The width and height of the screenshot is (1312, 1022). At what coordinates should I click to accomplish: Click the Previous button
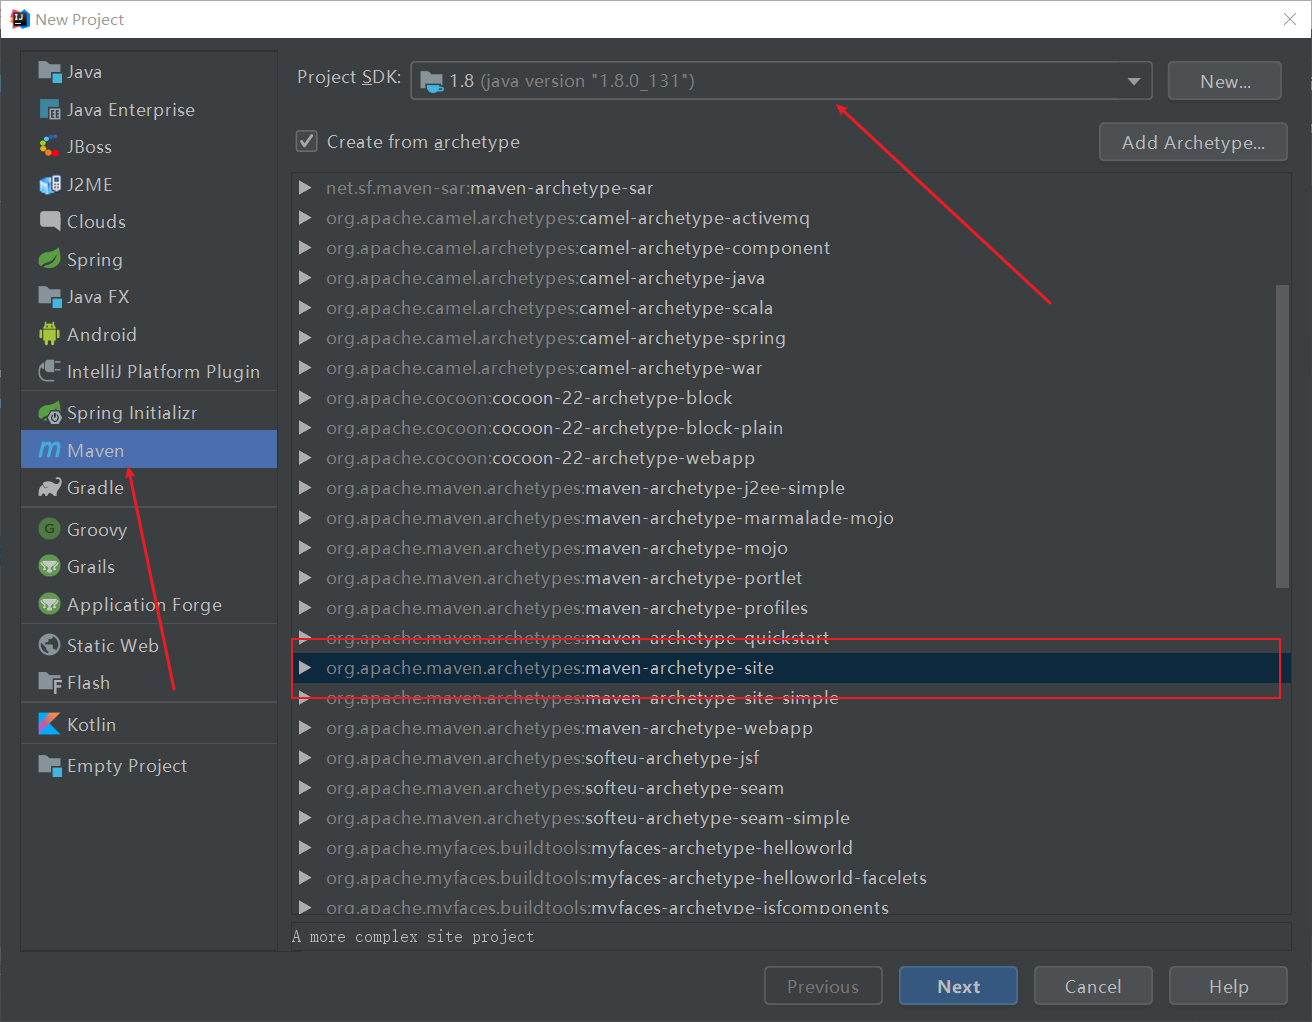(823, 986)
